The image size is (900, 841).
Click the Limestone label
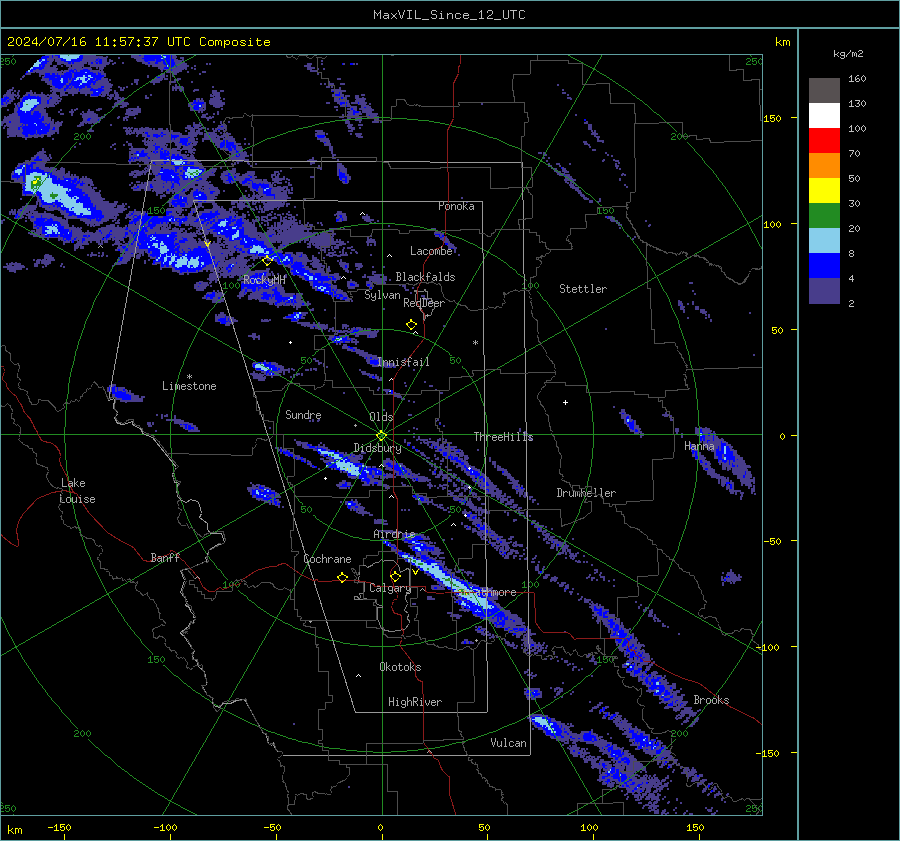click(189, 386)
